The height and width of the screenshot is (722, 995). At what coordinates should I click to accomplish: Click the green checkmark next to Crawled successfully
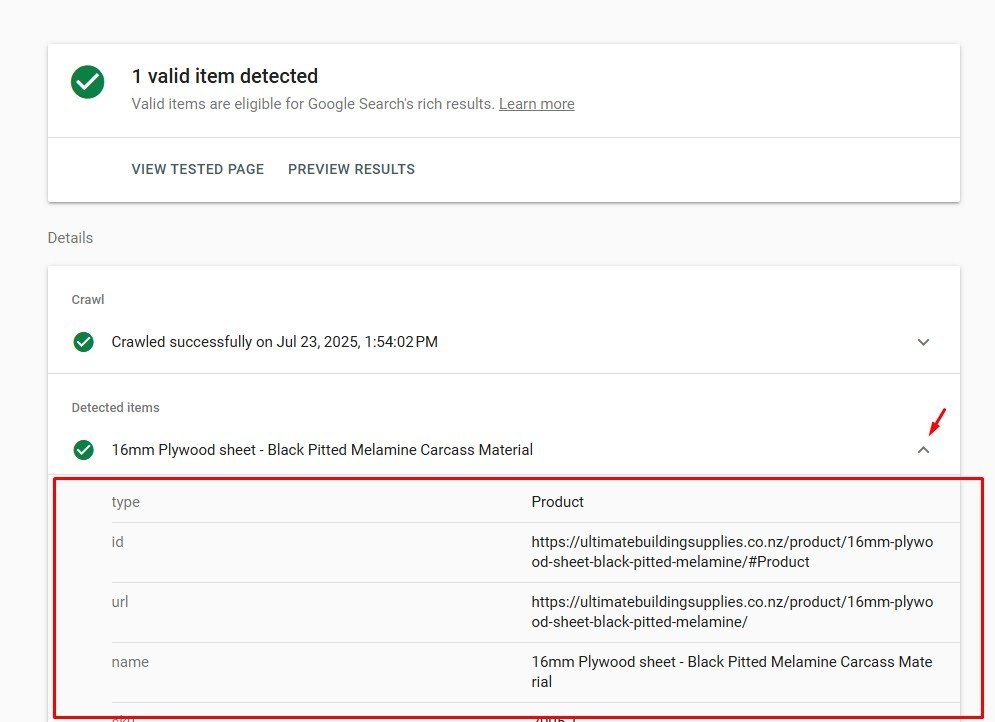point(84,342)
